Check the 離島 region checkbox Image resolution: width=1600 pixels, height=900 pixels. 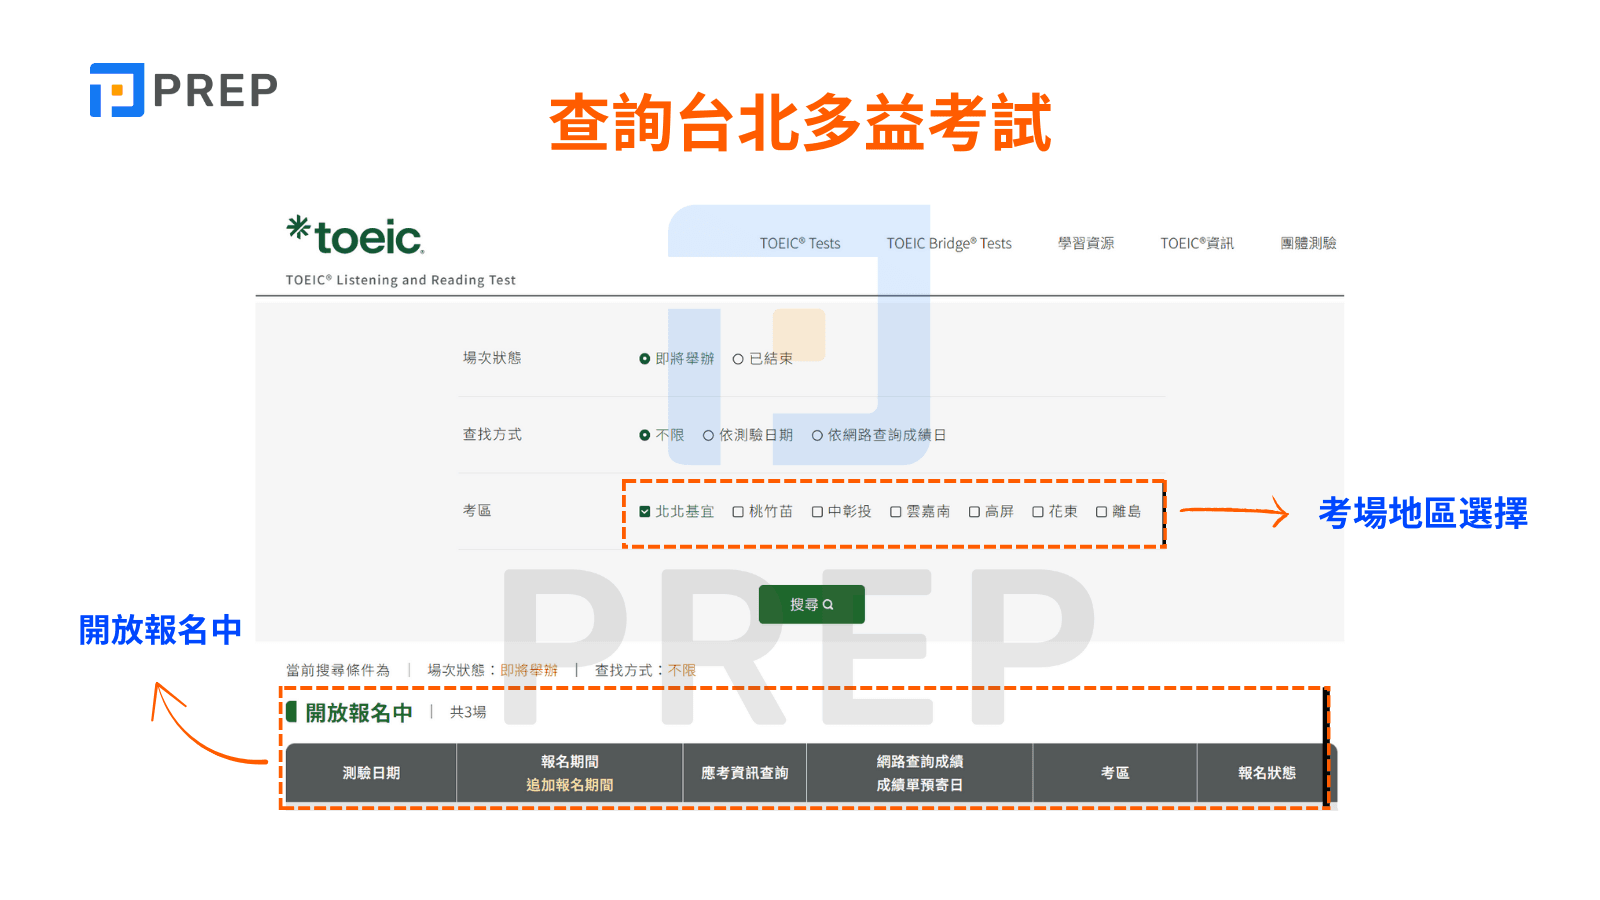point(1101,511)
